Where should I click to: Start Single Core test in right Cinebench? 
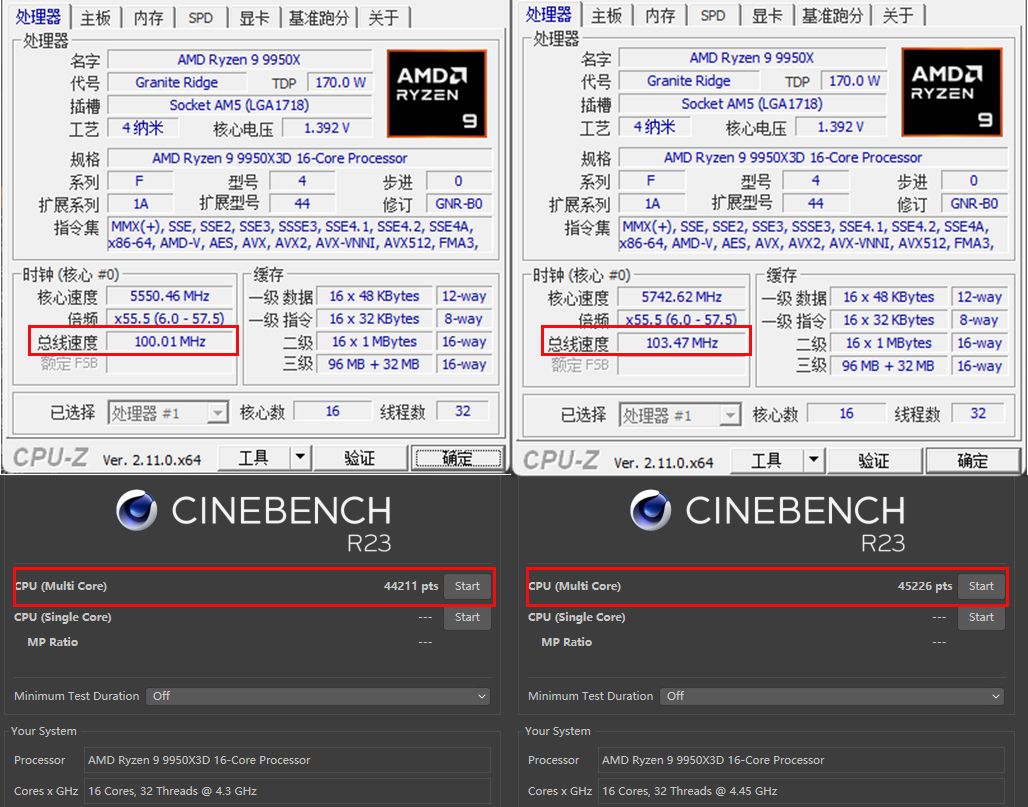click(x=981, y=617)
